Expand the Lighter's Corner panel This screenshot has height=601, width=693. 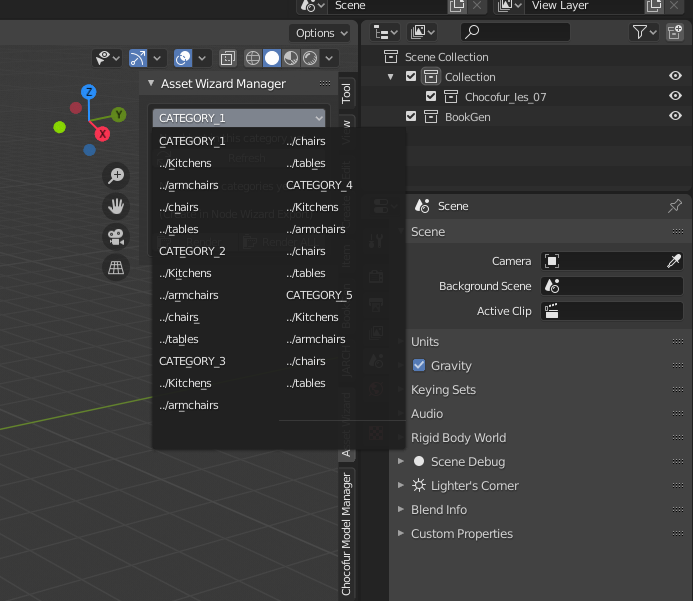click(x=401, y=485)
